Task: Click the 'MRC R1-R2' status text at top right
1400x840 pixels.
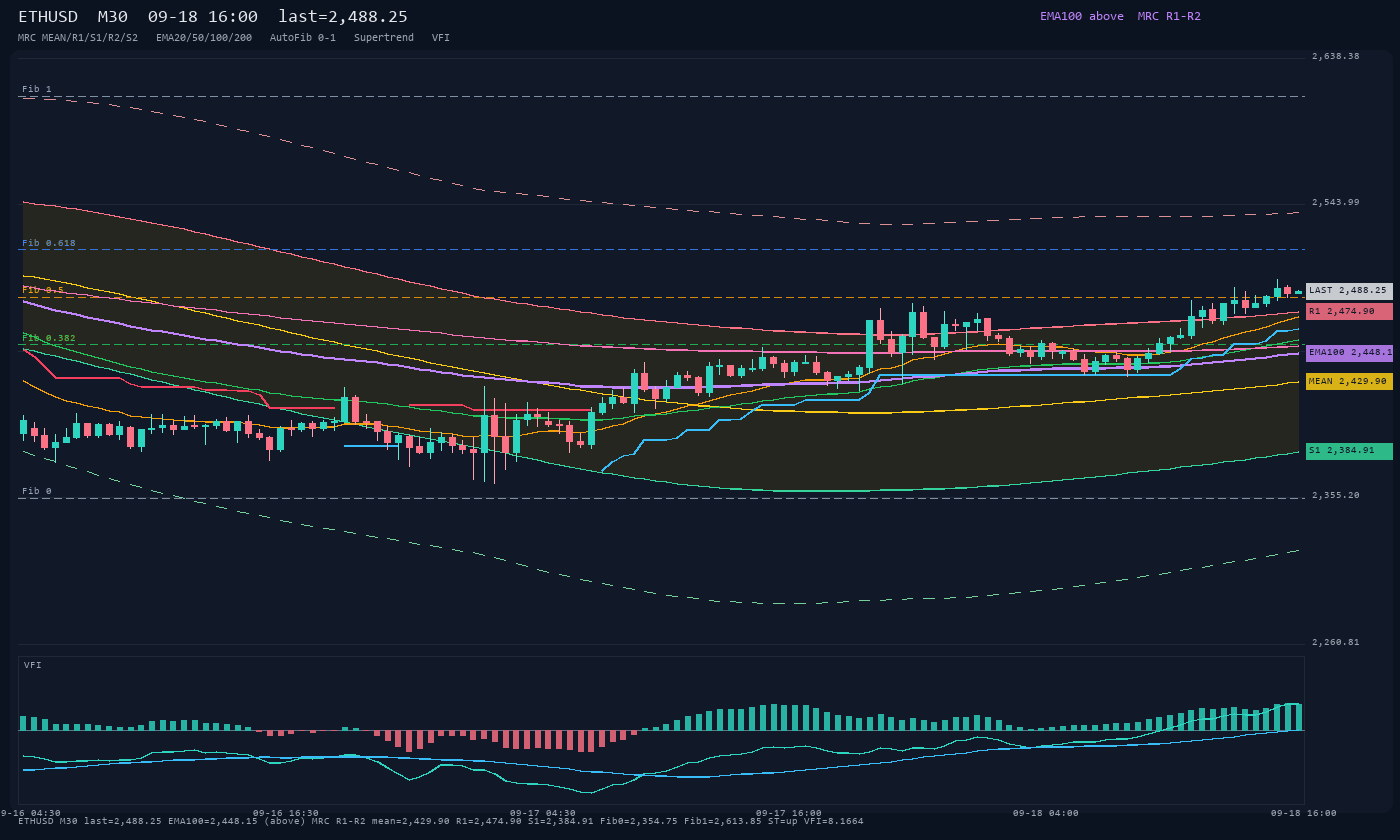Action: pos(1169,16)
